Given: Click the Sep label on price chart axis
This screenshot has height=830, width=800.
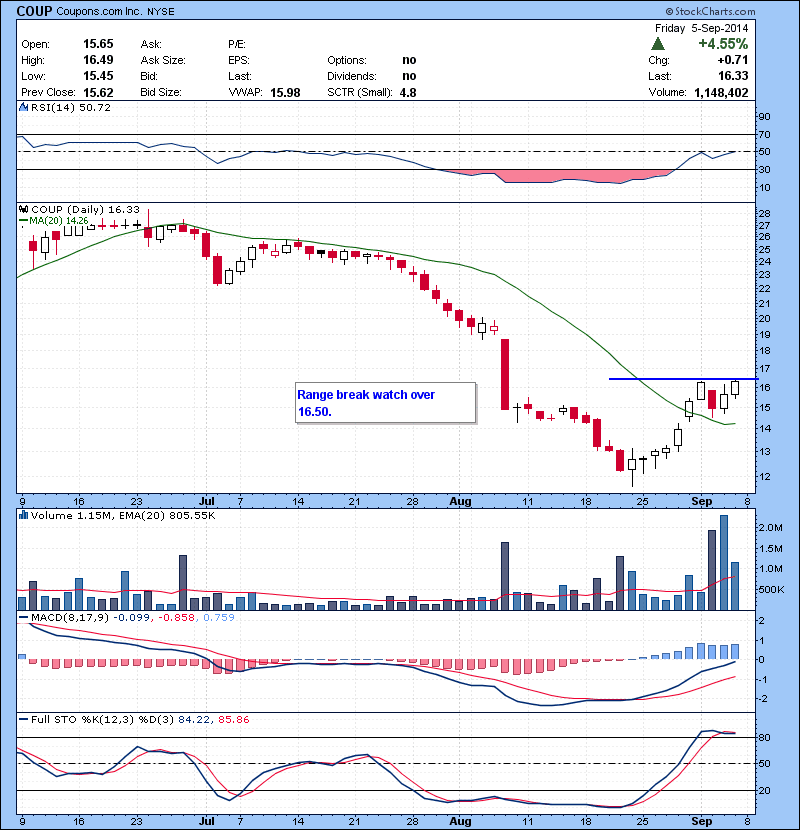Looking at the screenshot, I should (x=702, y=501).
